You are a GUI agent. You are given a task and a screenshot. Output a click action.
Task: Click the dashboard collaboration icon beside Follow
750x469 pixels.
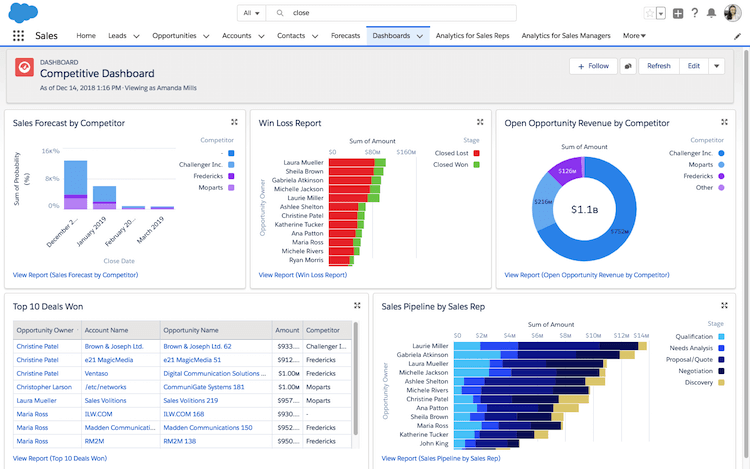coord(628,66)
